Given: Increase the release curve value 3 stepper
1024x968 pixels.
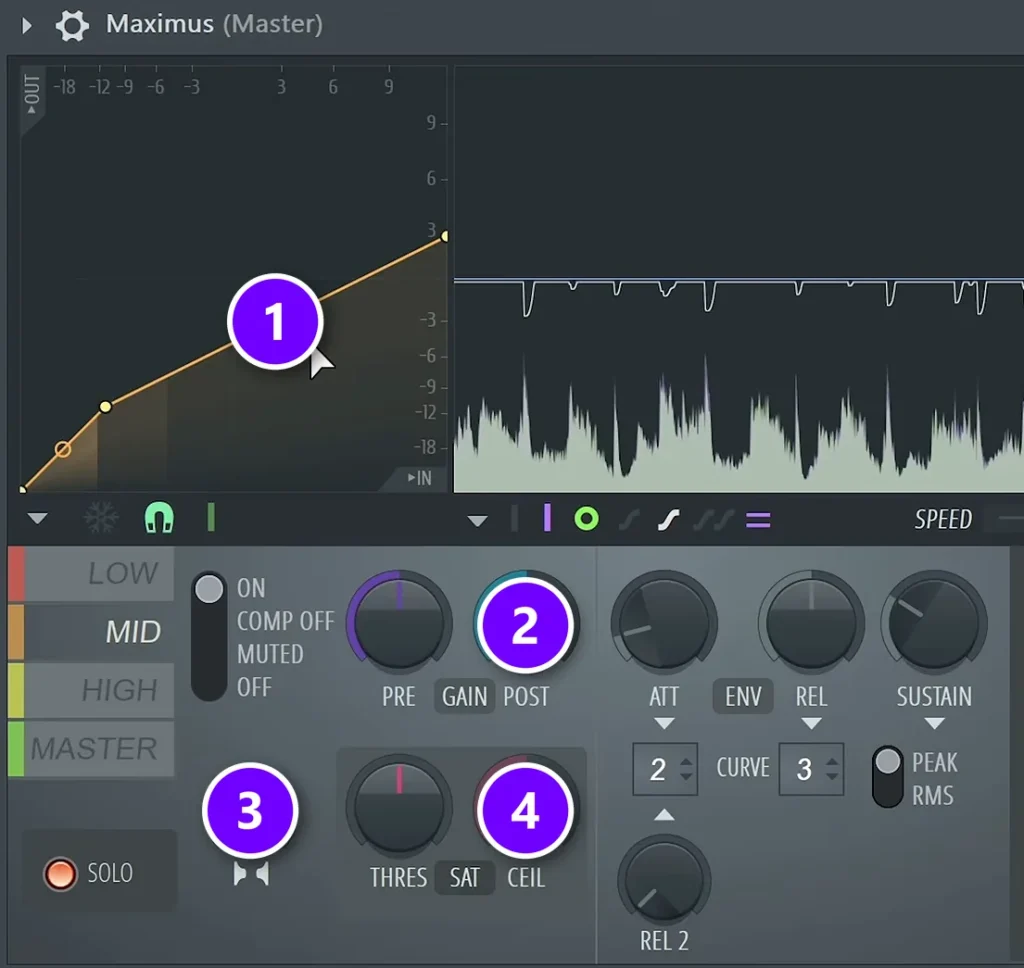Looking at the screenshot, I should point(832,762).
